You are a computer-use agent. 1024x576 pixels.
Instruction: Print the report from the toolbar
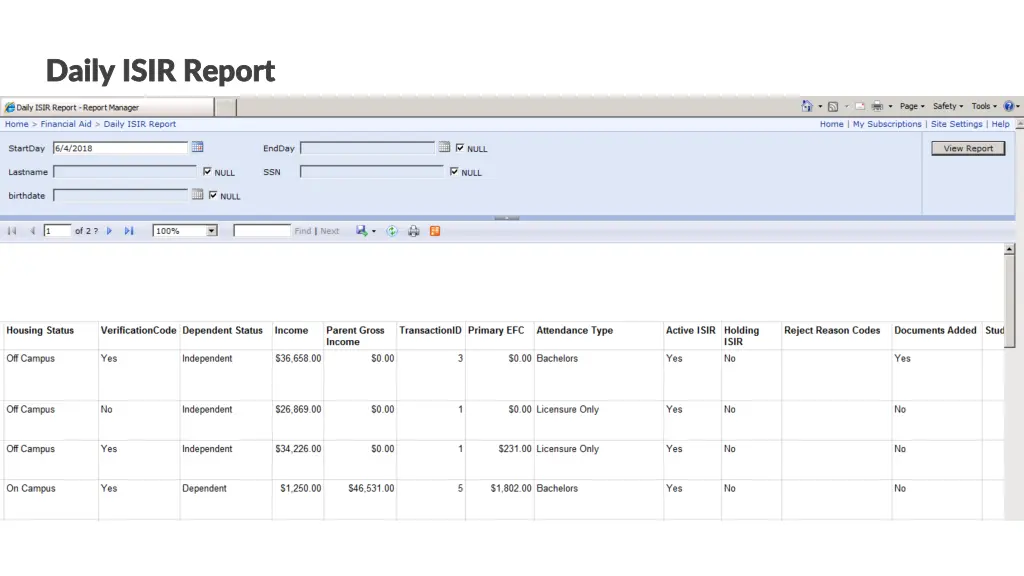[413, 231]
